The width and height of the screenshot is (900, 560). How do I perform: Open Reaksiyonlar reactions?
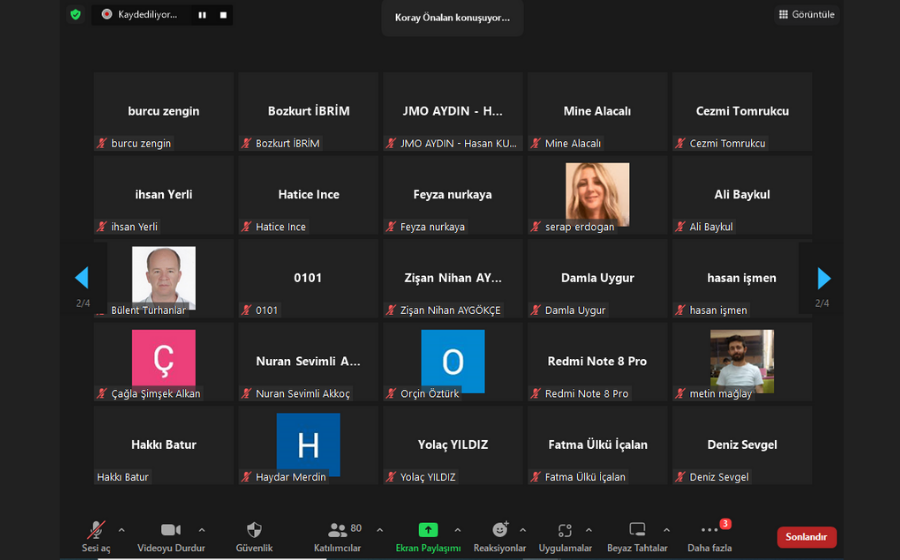tap(499, 536)
